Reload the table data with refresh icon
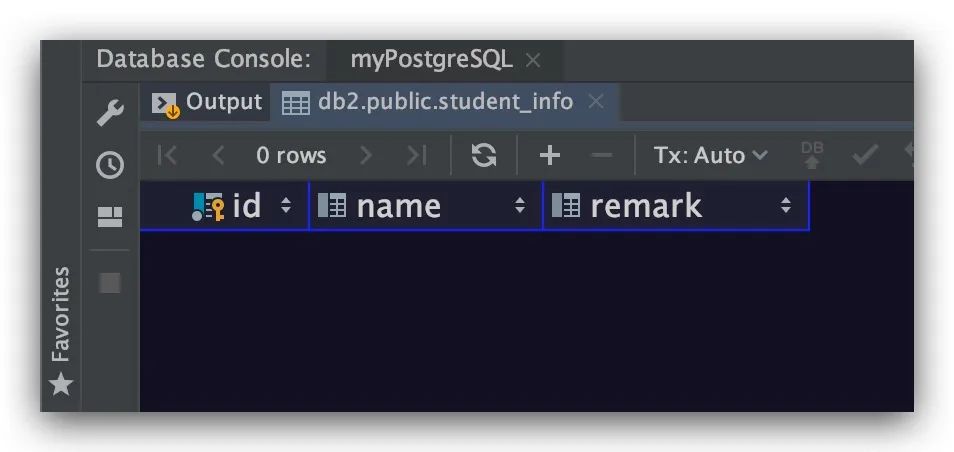The image size is (954, 452). point(484,156)
